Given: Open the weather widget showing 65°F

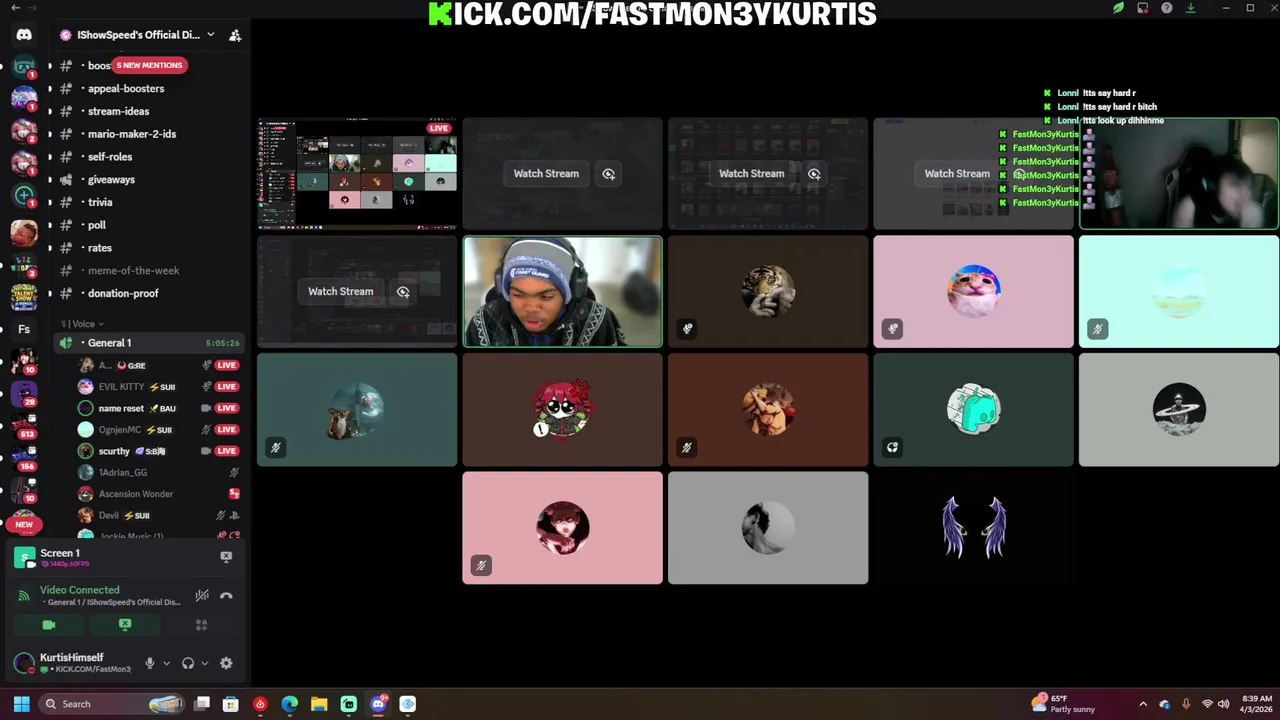Looking at the screenshot, I should point(1064,704).
